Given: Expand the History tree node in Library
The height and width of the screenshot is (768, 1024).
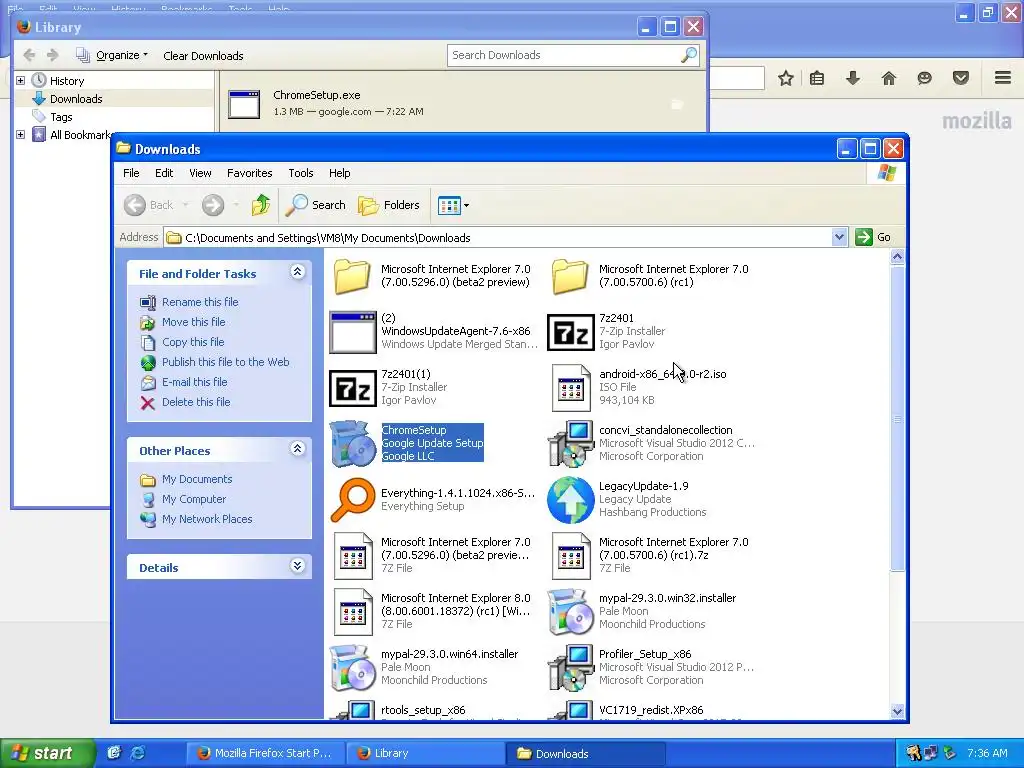Looking at the screenshot, I should tap(20, 80).
